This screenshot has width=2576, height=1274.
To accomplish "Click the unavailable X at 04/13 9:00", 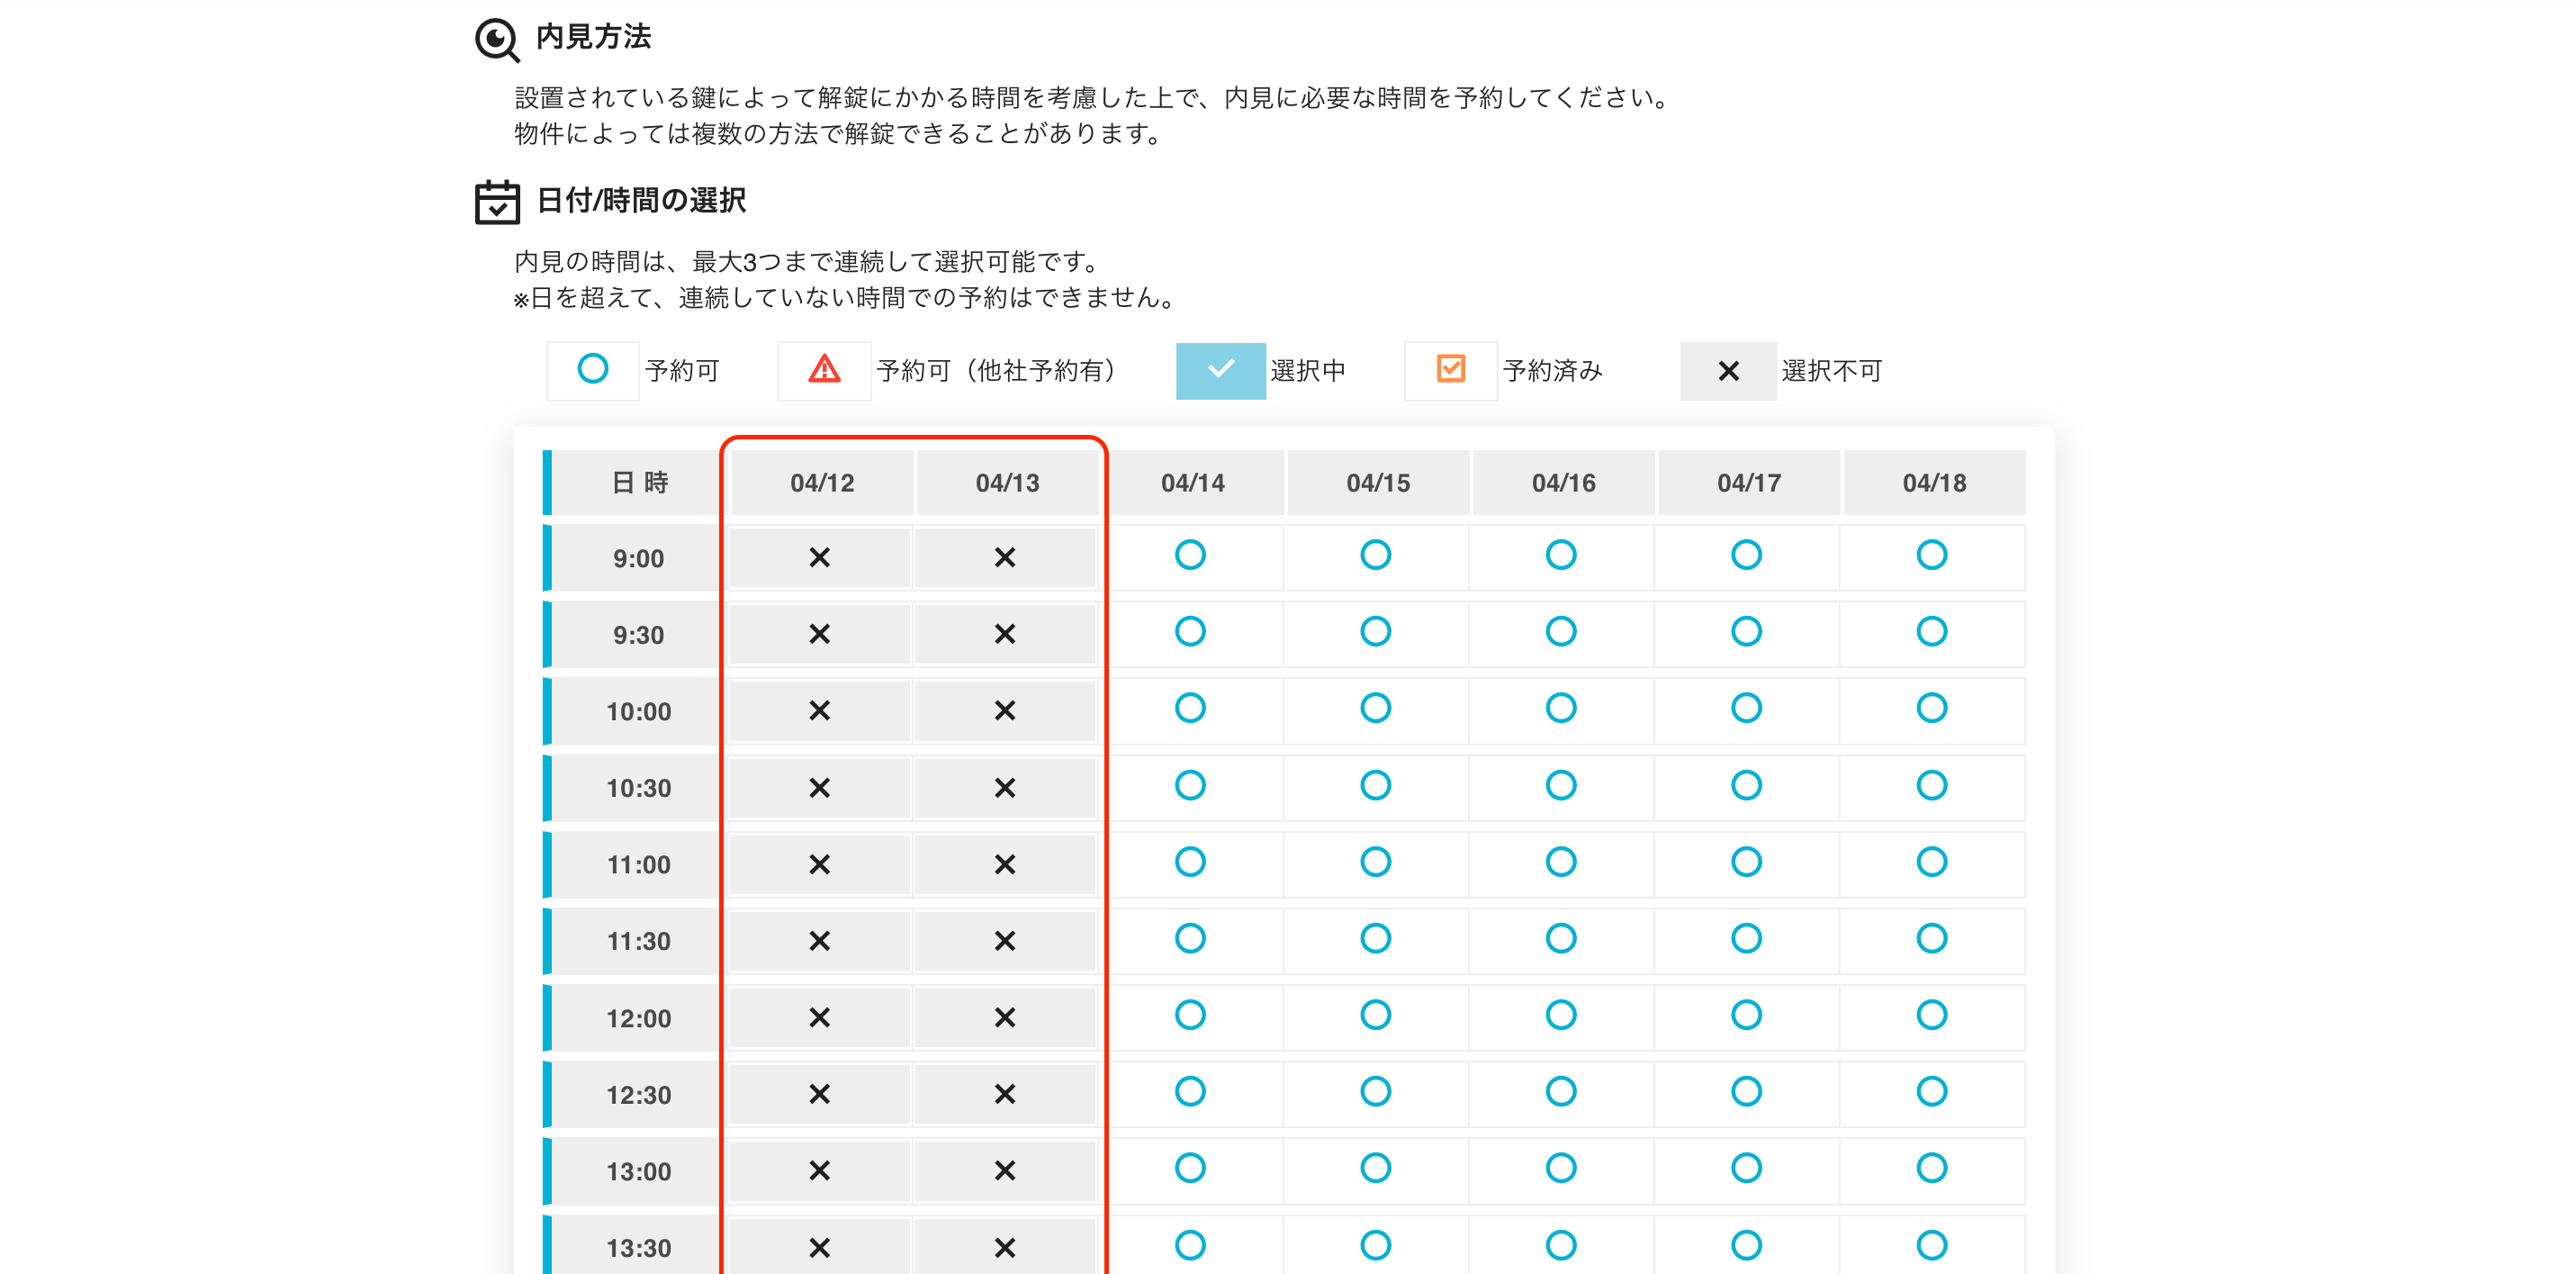I will [1005, 558].
